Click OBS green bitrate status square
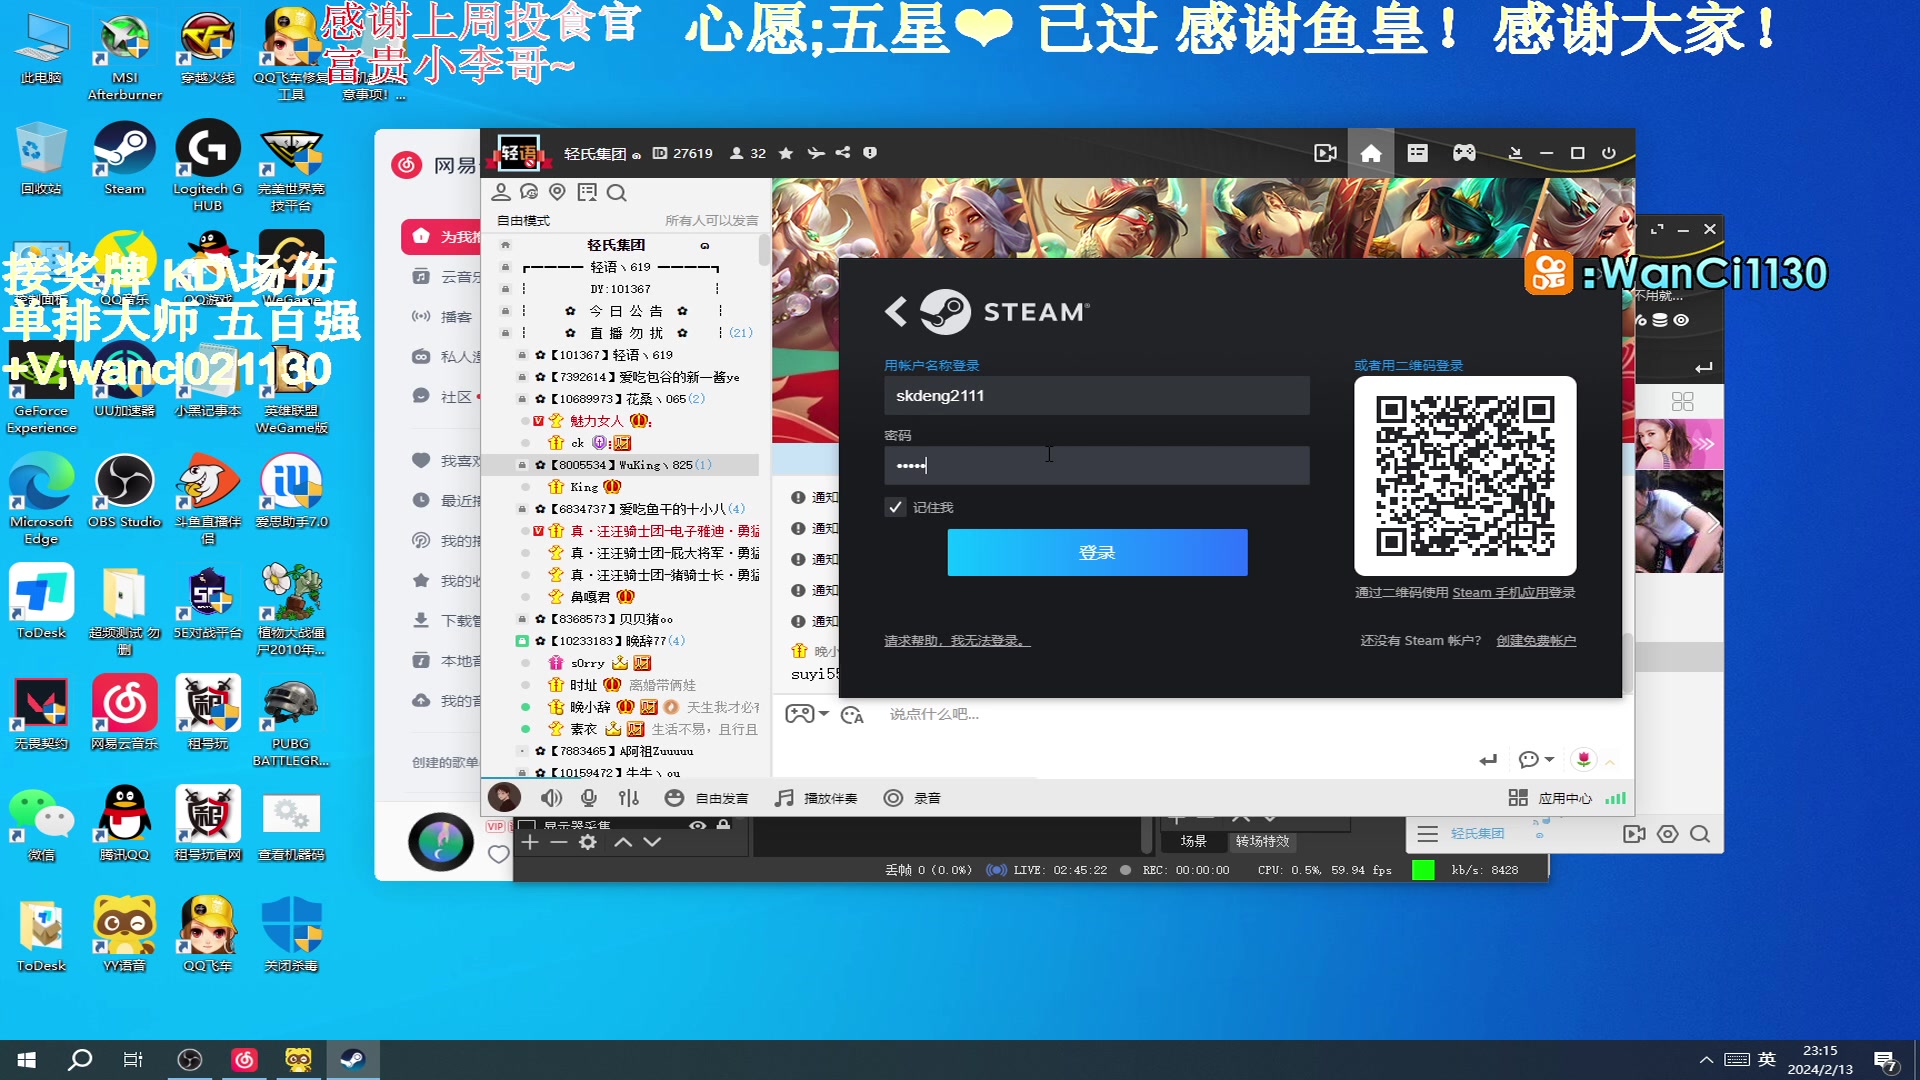 1423,870
